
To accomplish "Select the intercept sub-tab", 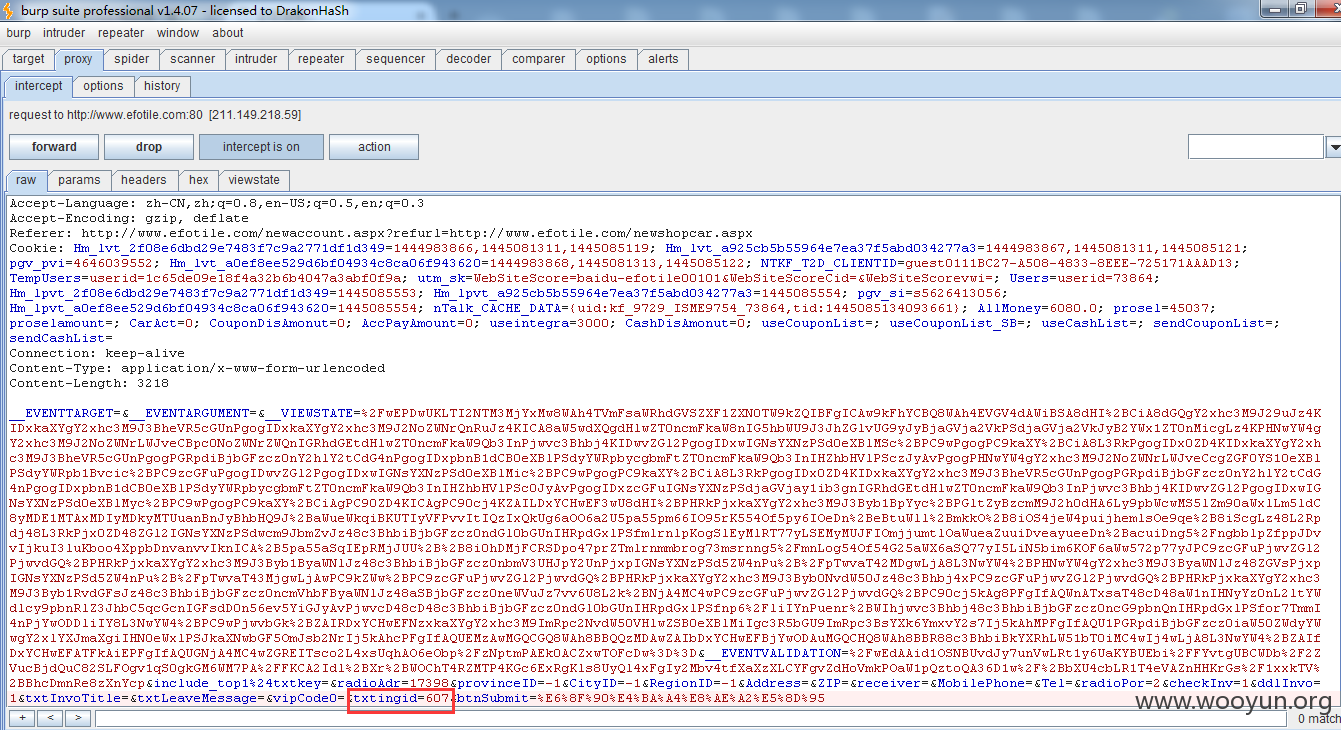I will [39, 86].
